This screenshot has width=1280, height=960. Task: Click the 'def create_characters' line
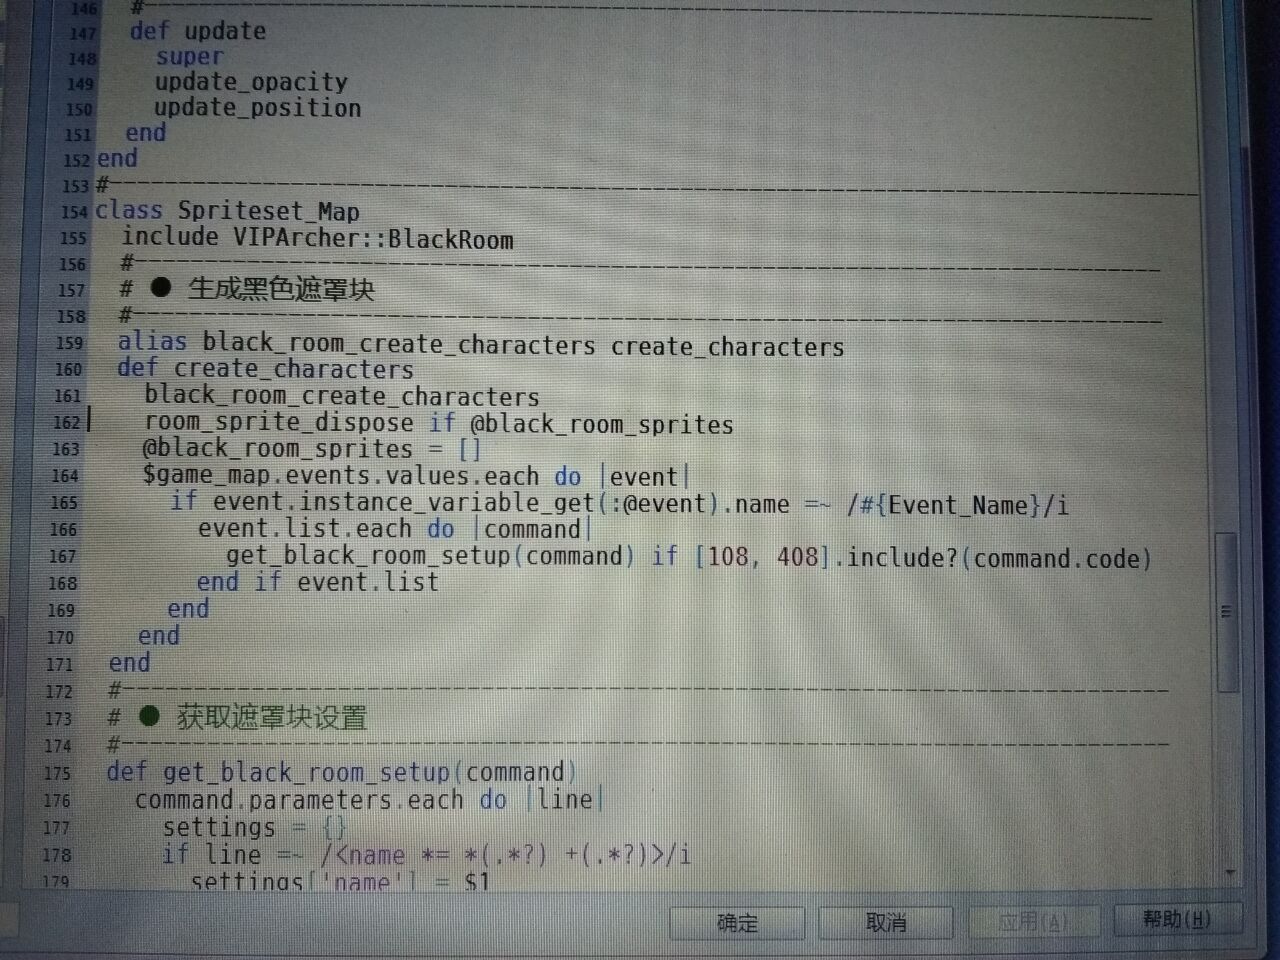(265, 368)
